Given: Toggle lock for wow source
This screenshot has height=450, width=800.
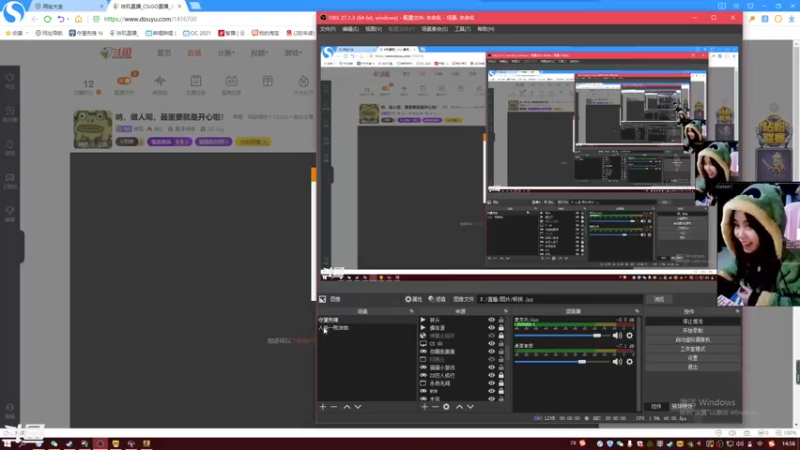Looking at the screenshot, I should pyautogui.click(x=501, y=391).
